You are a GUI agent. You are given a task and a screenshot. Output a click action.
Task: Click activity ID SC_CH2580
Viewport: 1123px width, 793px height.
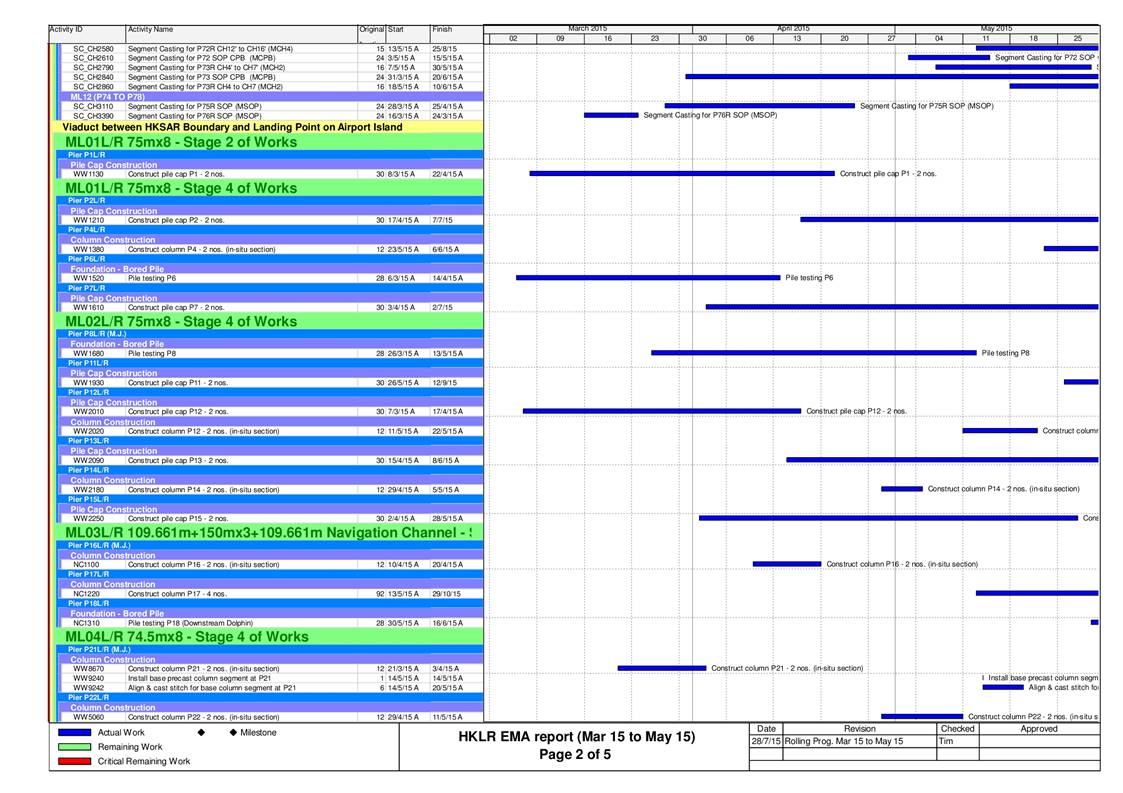pos(93,49)
